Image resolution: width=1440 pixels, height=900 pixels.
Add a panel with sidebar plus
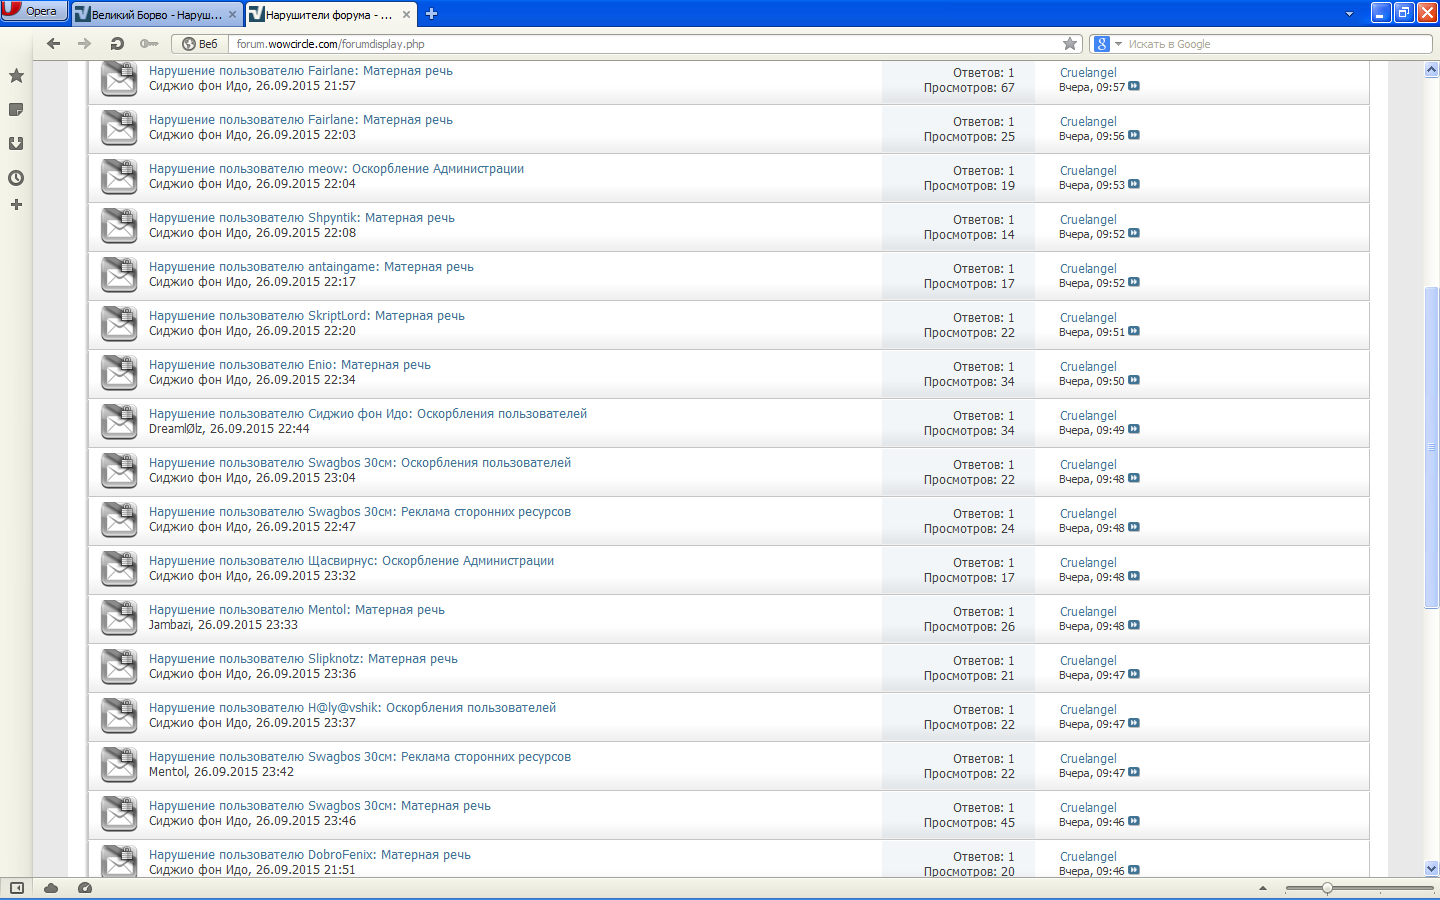[16, 205]
